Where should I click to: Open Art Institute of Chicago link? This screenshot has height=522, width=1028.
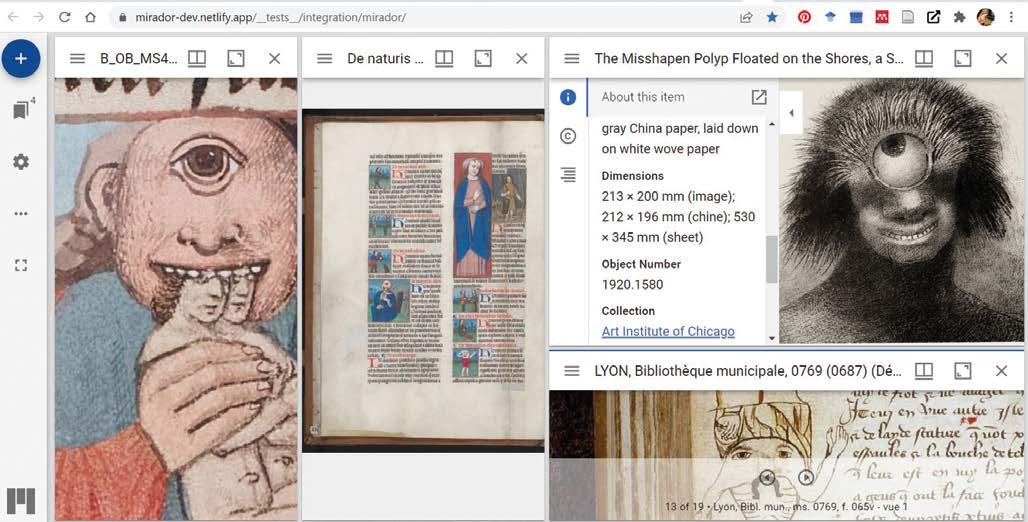coord(668,331)
